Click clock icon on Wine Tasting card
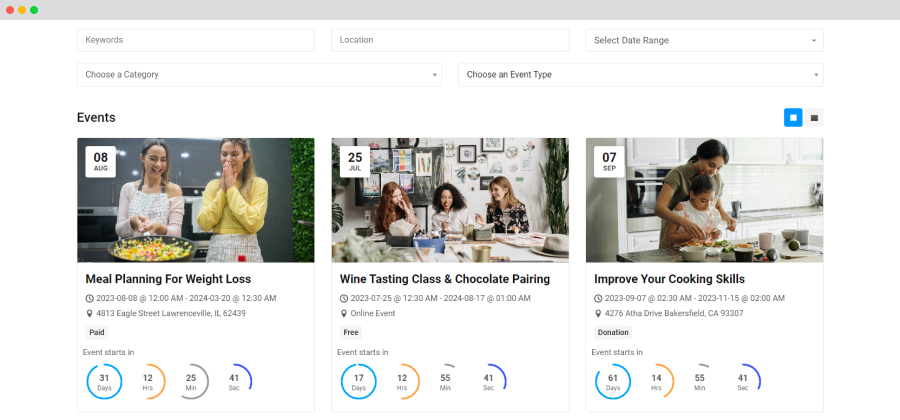 click(x=344, y=298)
